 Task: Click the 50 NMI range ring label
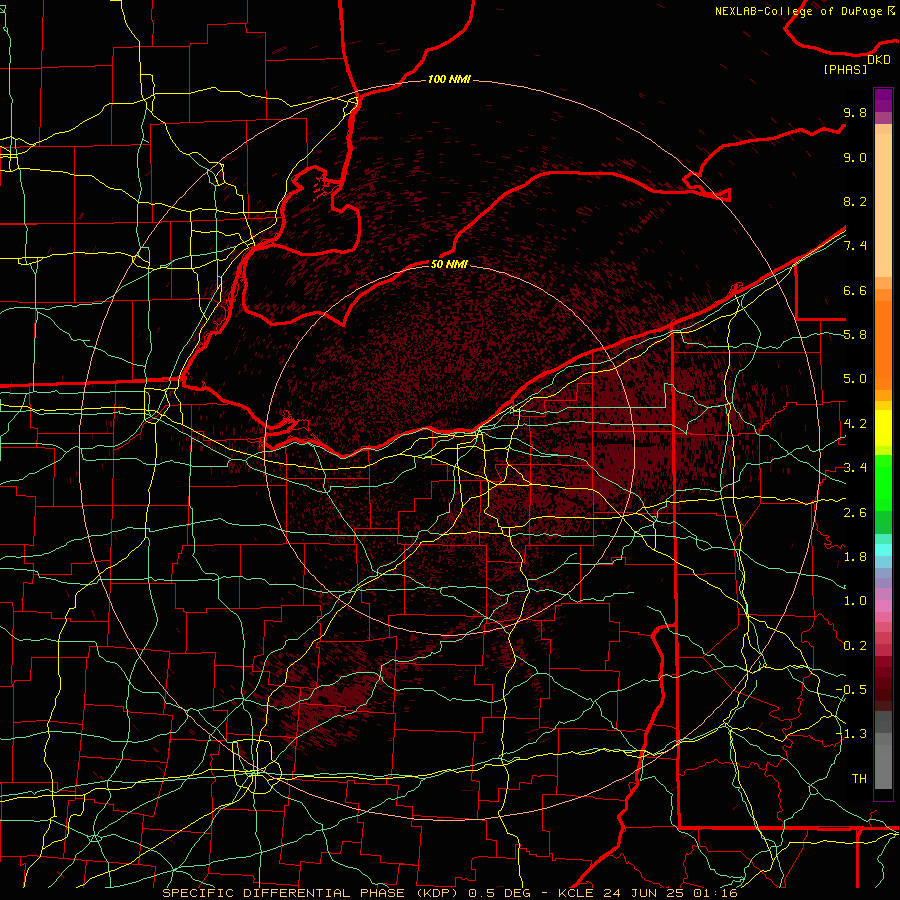tap(449, 264)
